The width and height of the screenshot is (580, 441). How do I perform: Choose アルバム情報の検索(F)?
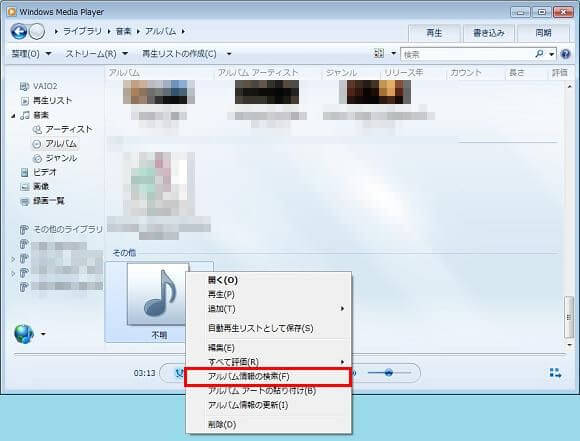point(268,377)
